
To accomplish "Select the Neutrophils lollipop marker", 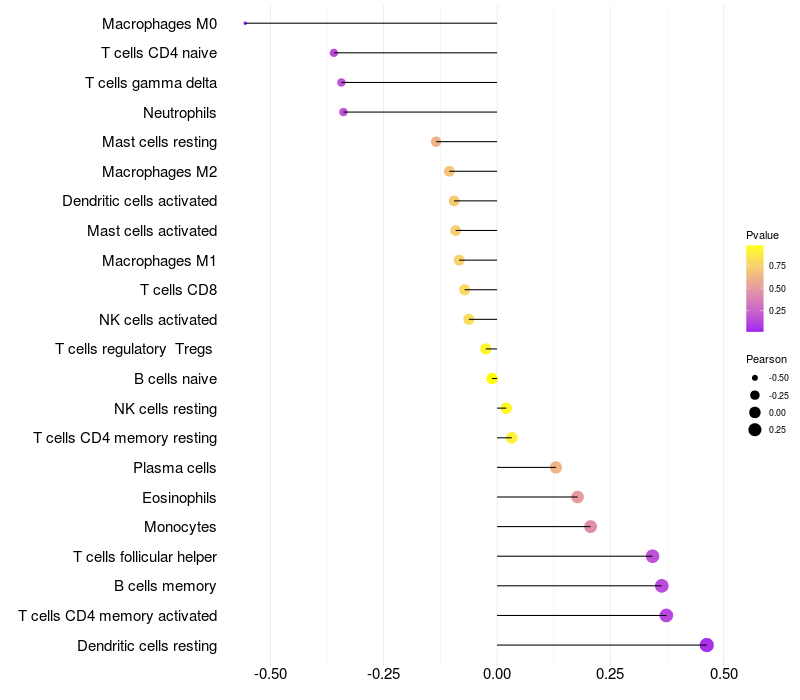I will pos(343,112).
